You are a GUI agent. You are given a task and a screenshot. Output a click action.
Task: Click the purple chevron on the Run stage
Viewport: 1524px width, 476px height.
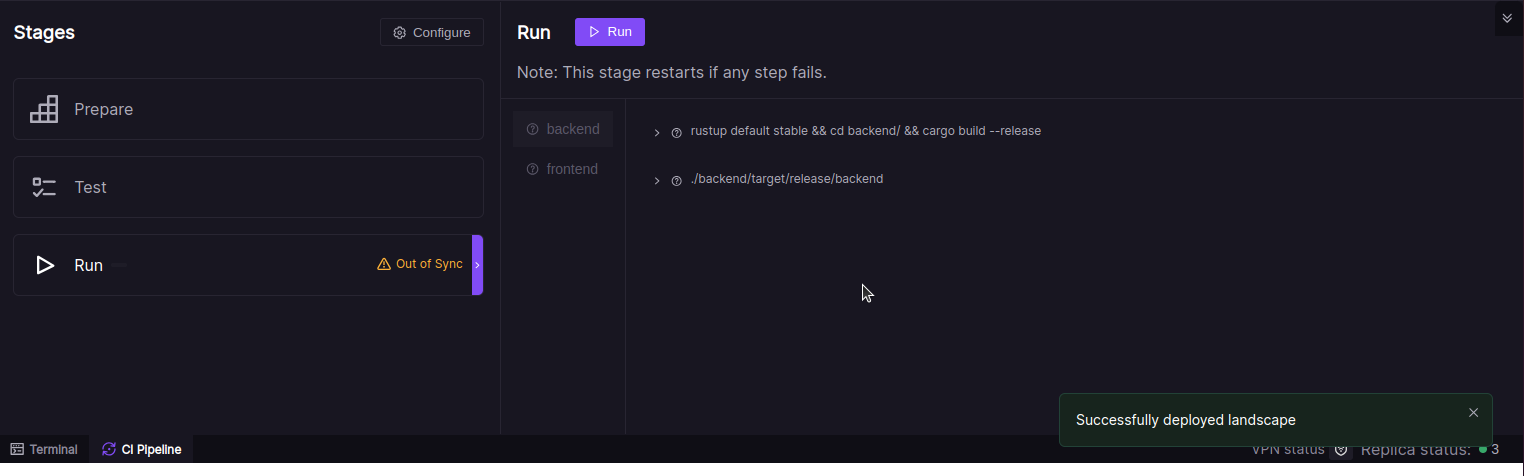click(477, 265)
